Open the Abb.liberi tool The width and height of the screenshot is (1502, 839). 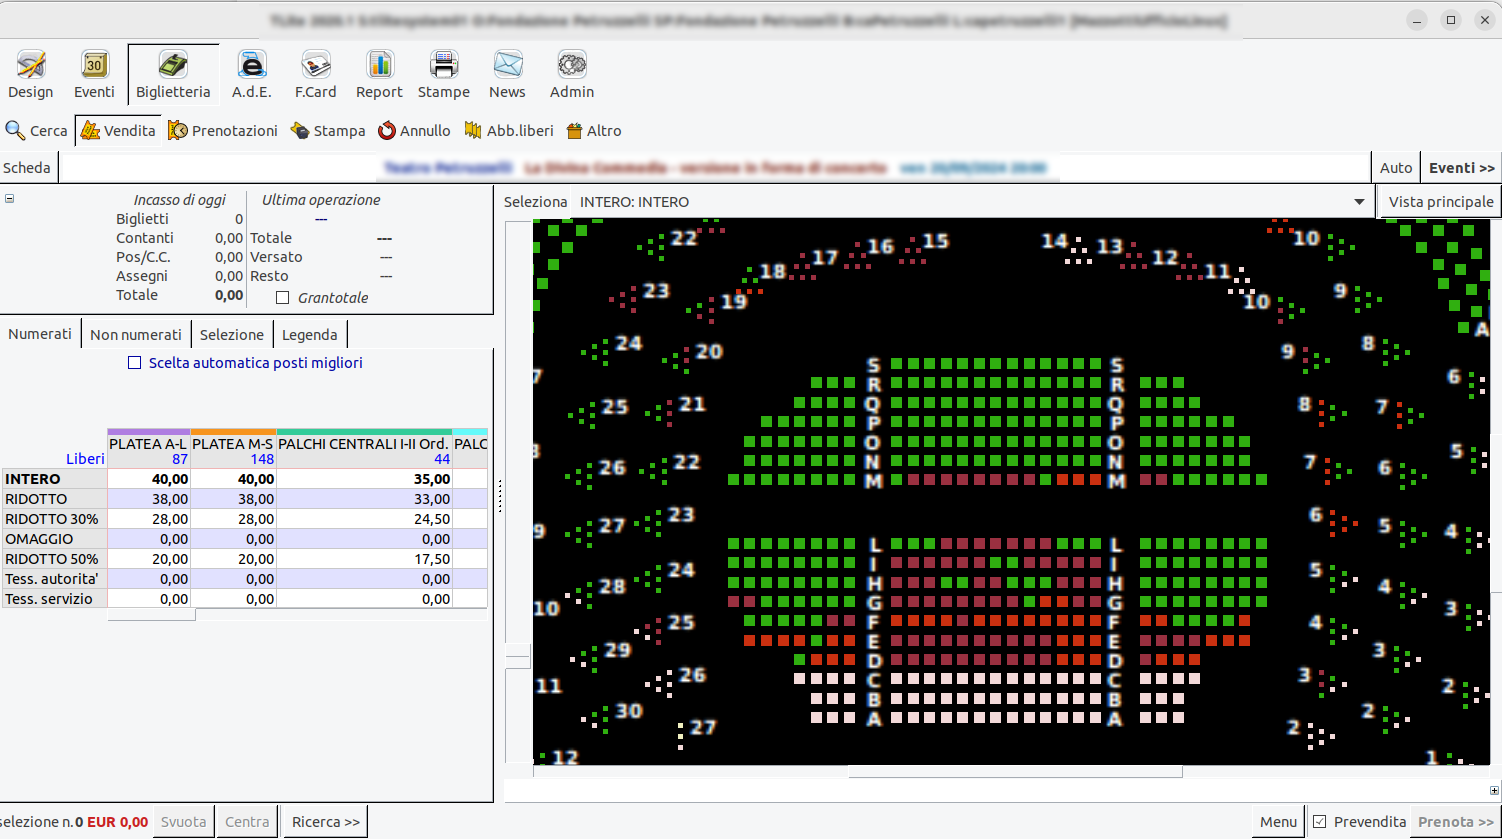[509, 131]
